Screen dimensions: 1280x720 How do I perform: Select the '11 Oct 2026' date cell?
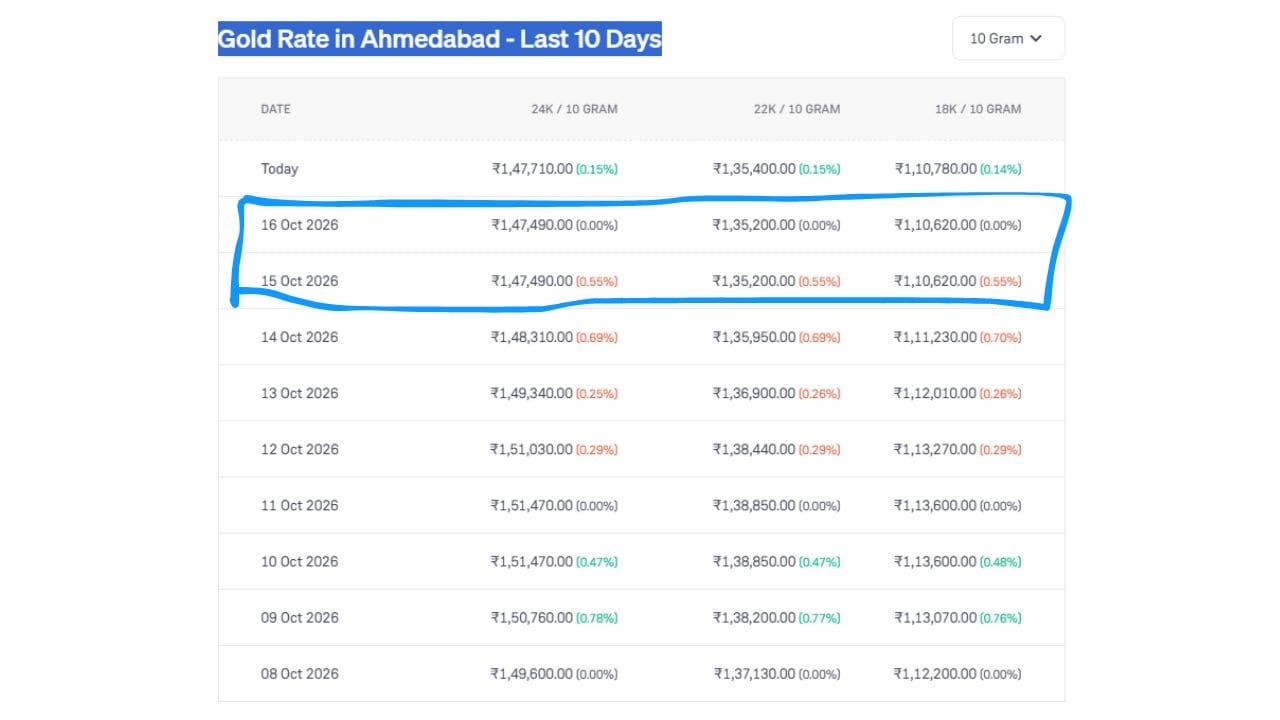click(x=300, y=505)
